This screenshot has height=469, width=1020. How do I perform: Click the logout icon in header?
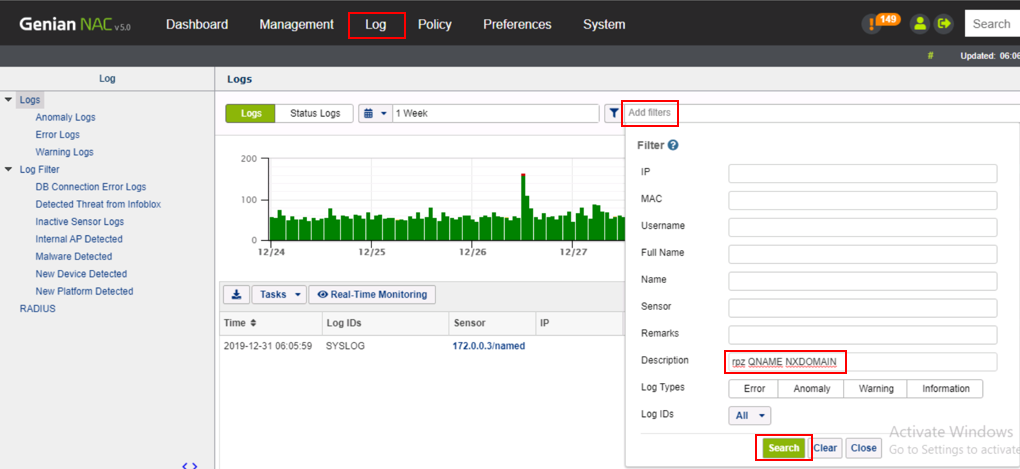943,24
